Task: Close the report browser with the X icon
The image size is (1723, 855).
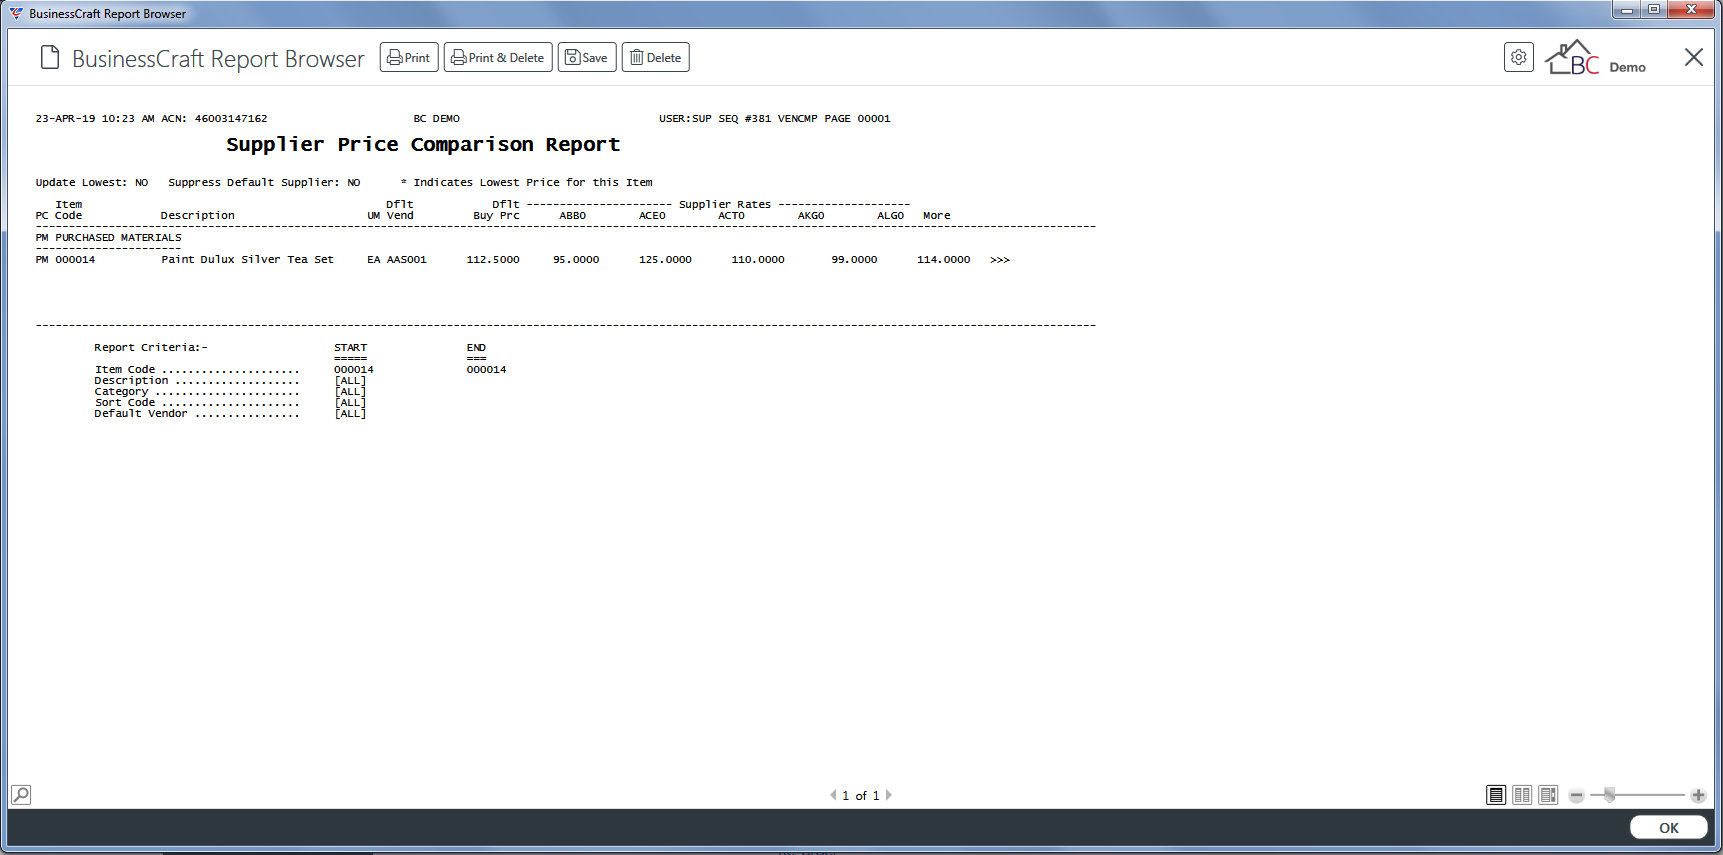Action: coord(1693,57)
